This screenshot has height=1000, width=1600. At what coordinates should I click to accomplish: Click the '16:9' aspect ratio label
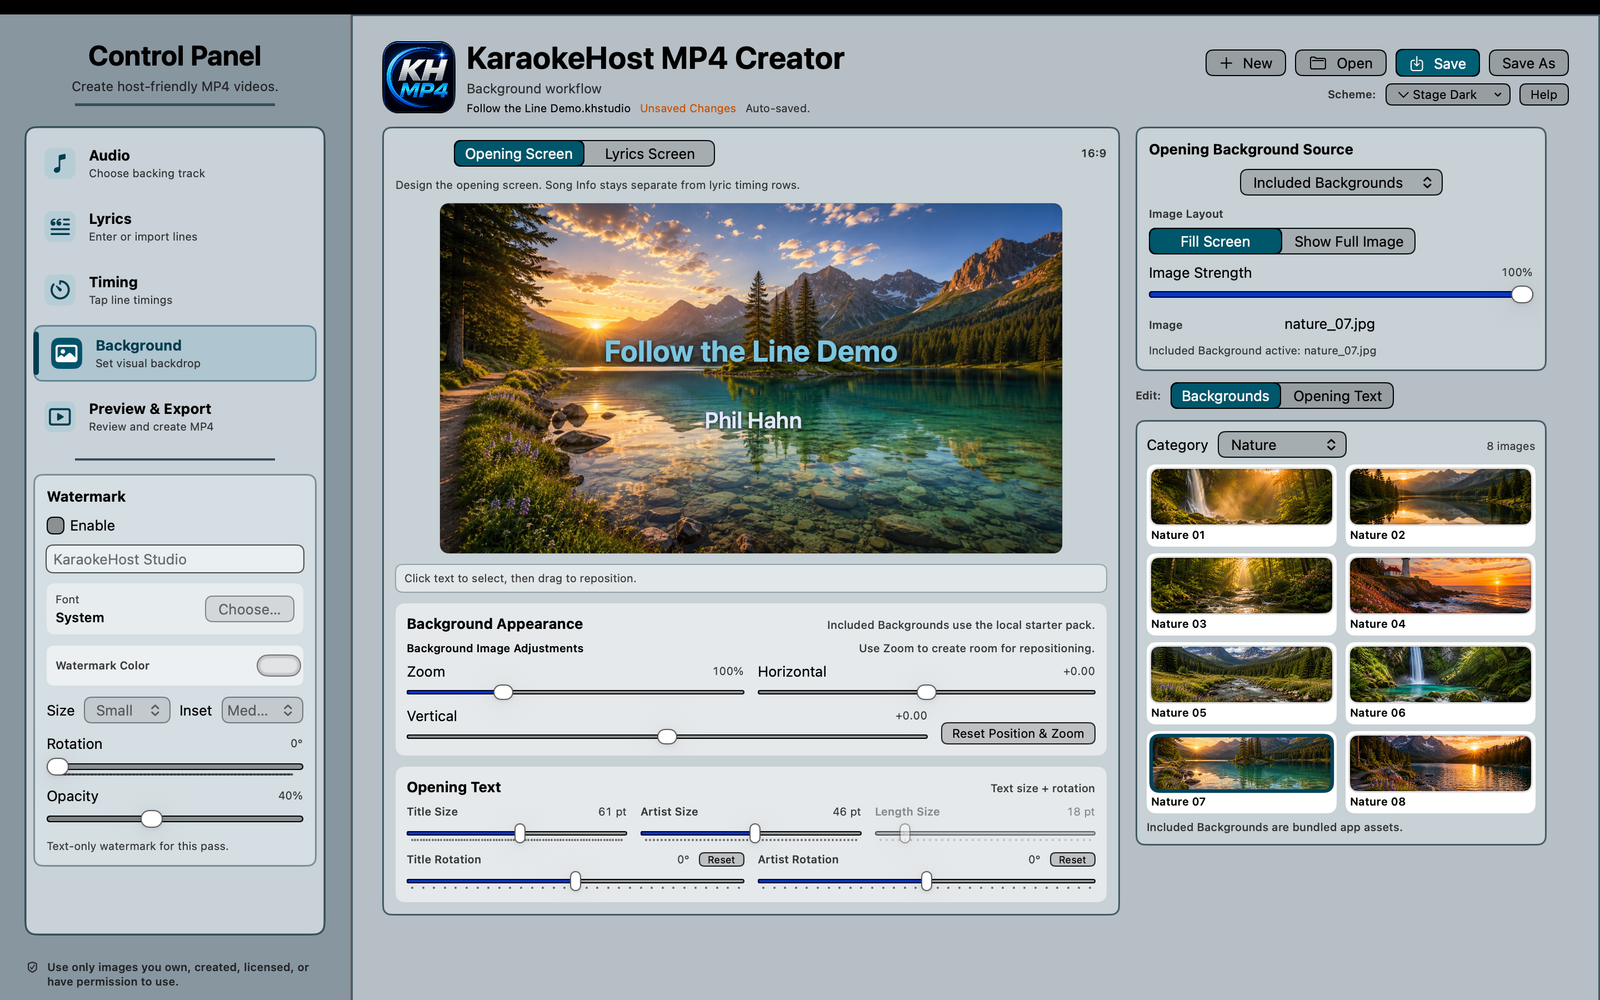pos(1093,153)
